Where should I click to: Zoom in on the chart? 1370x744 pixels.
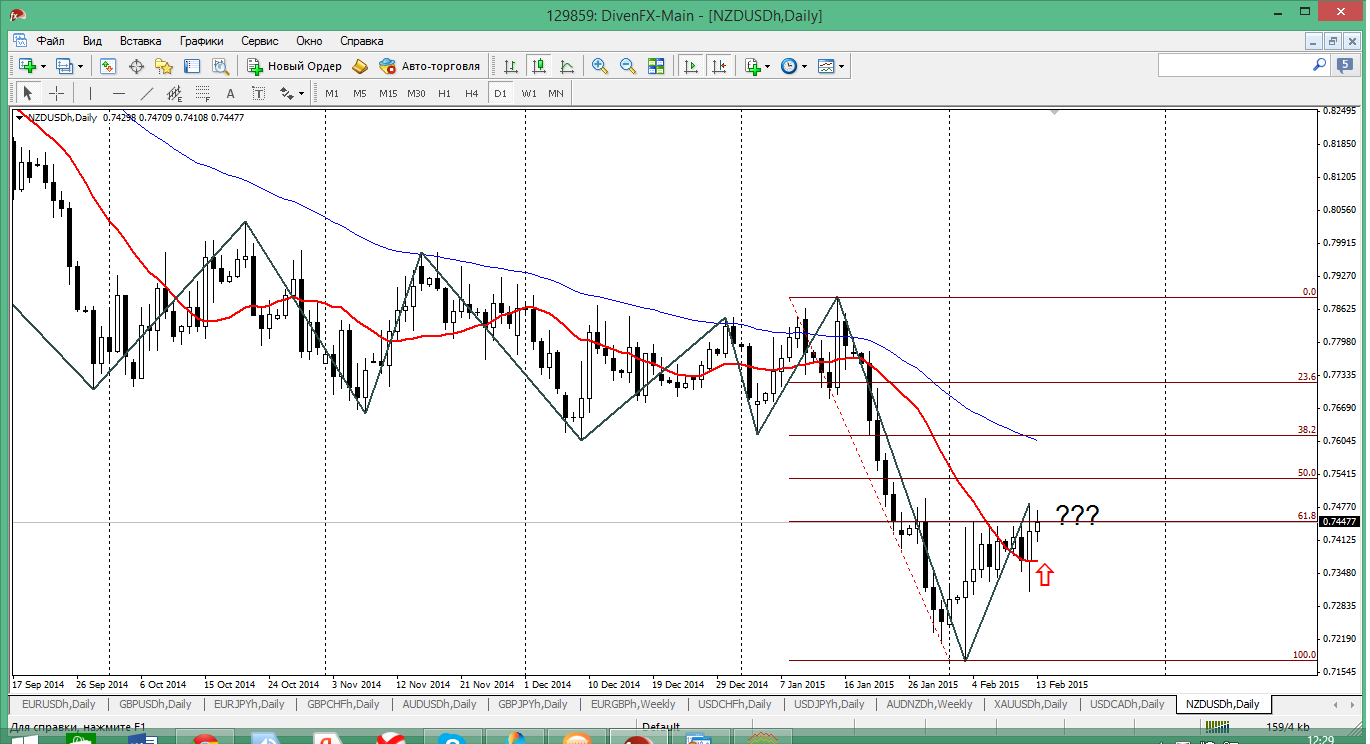(x=600, y=66)
